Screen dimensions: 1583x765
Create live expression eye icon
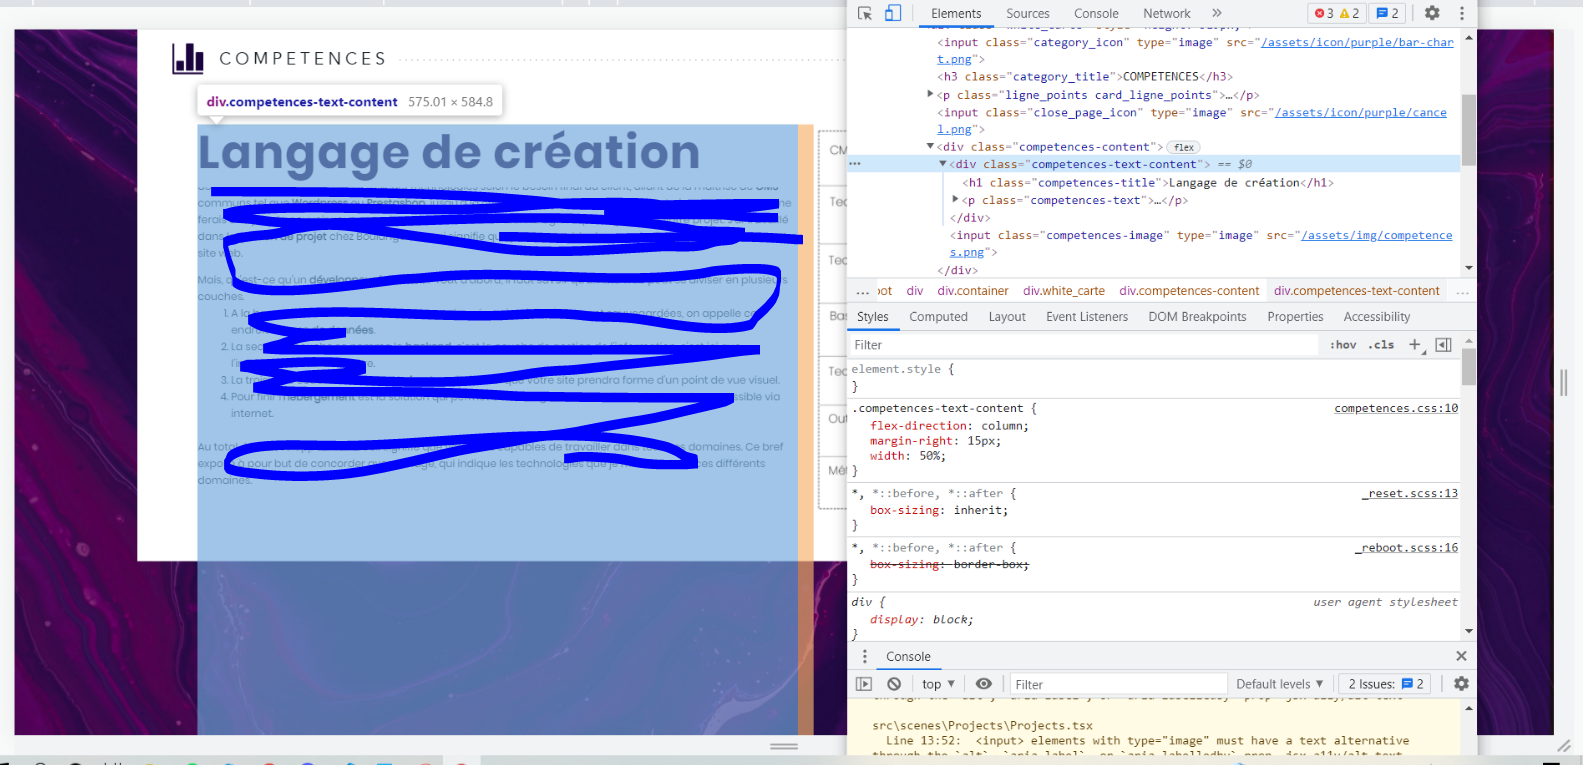[x=984, y=684]
